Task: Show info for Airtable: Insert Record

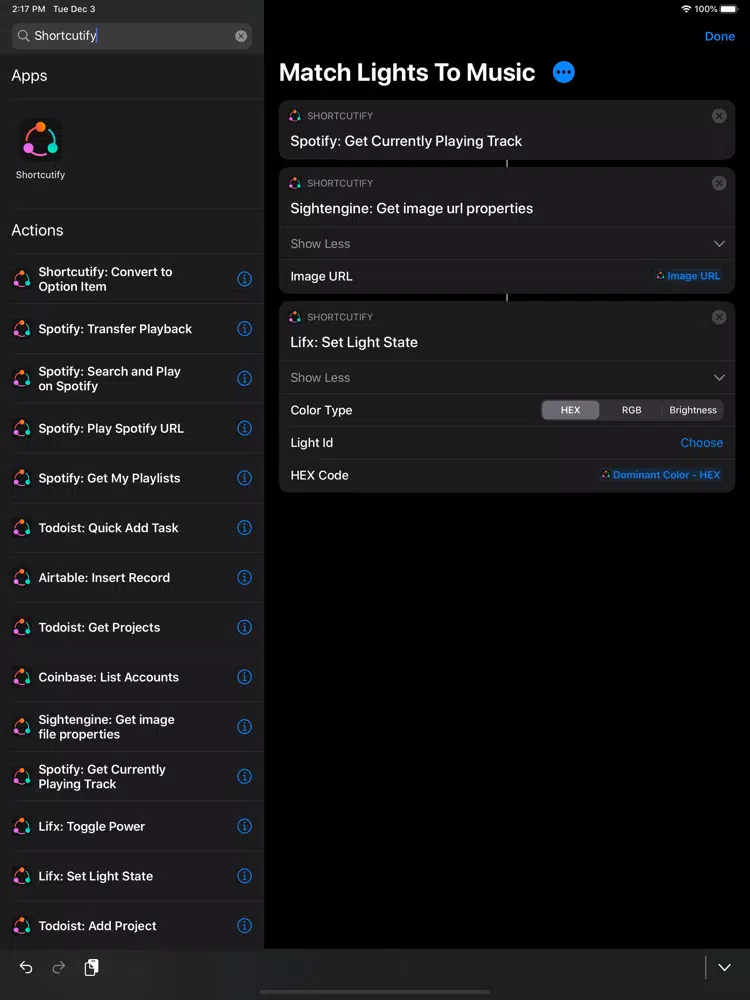Action: tap(244, 577)
